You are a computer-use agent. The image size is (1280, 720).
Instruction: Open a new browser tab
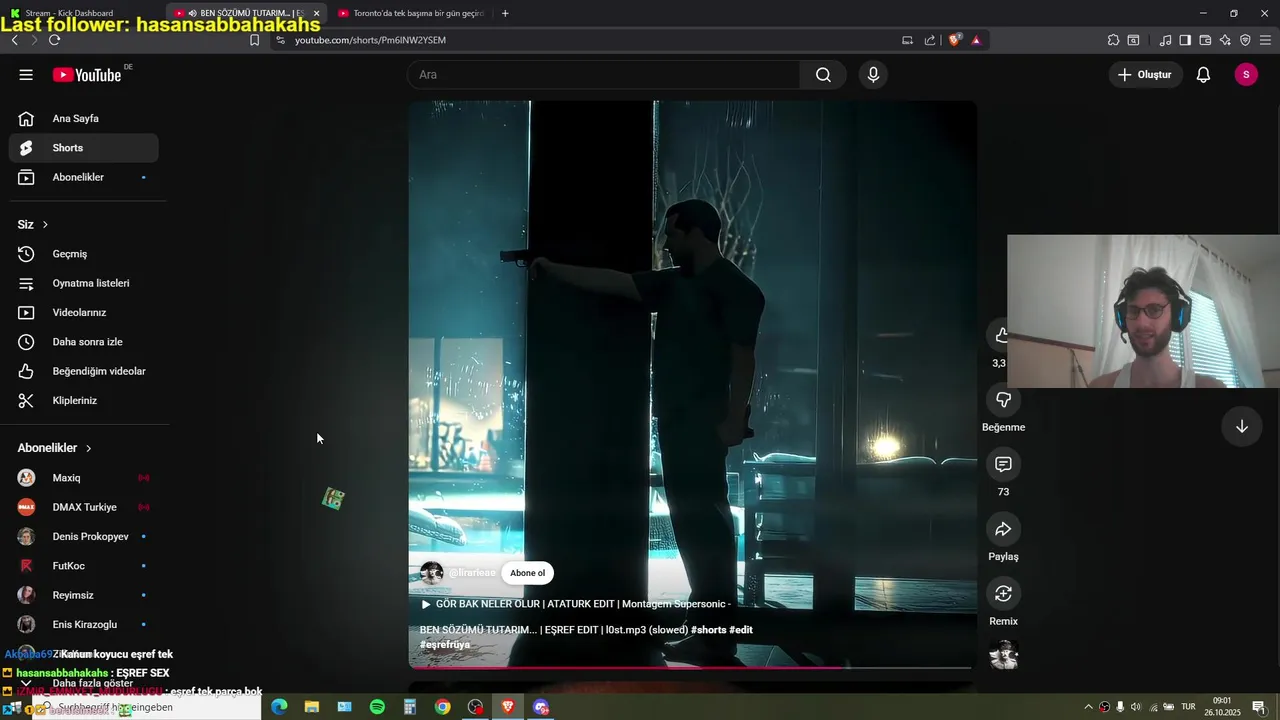point(505,13)
